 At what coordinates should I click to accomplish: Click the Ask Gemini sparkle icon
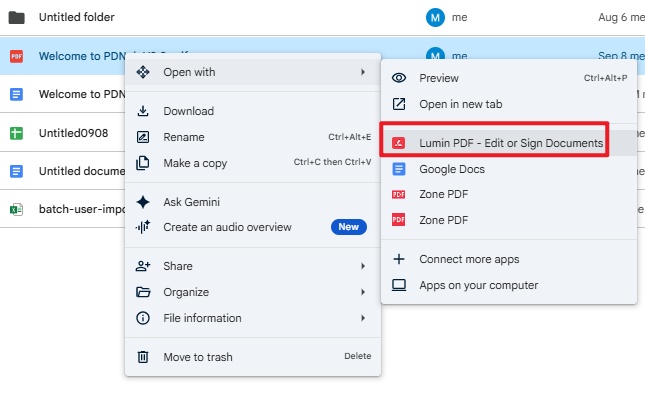143,202
